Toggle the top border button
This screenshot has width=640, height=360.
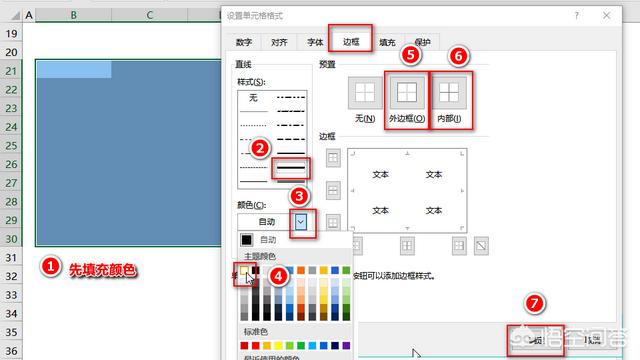pyautogui.click(x=333, y=158)
